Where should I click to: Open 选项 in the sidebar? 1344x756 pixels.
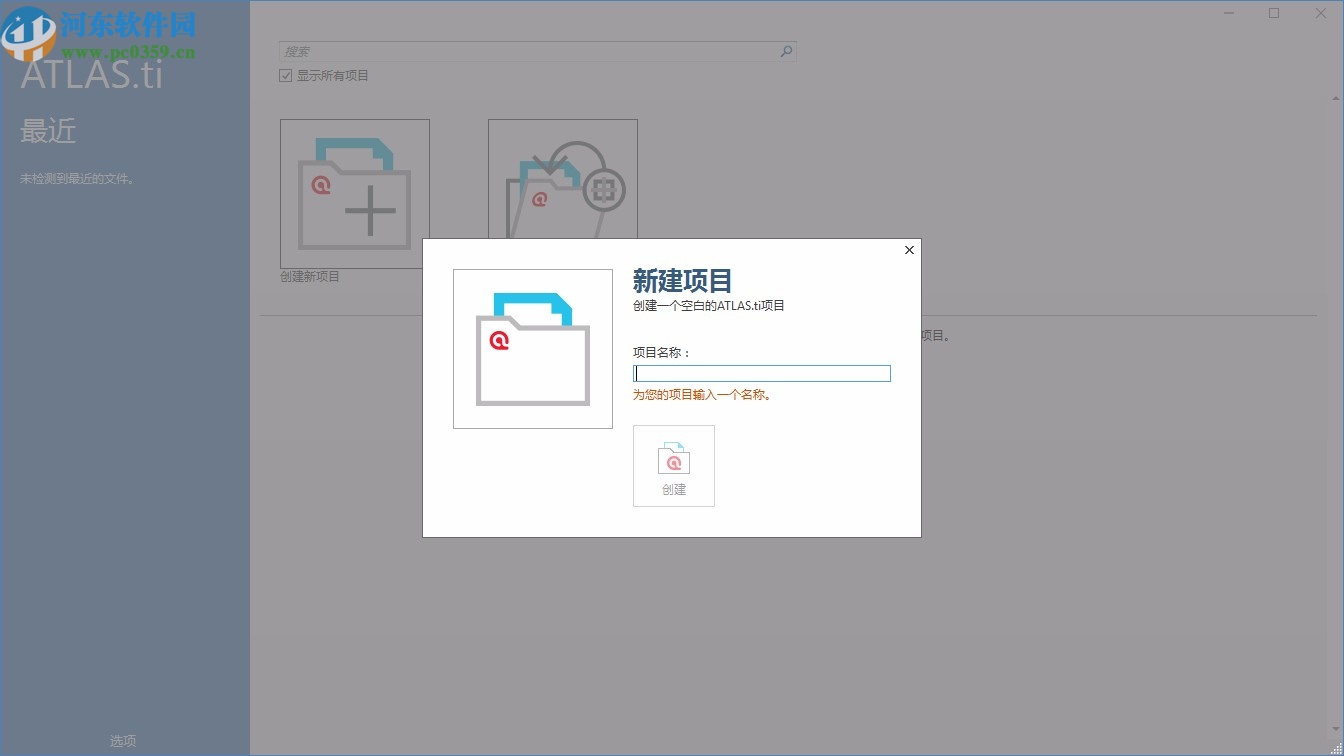(x=123, y=741)
